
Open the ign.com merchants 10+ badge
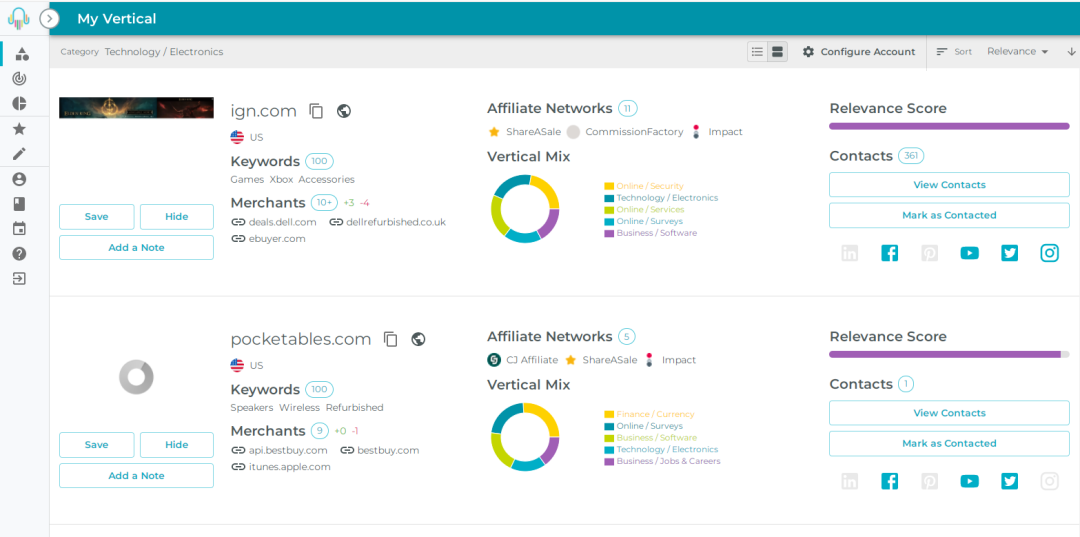click(x=324, y=202)
